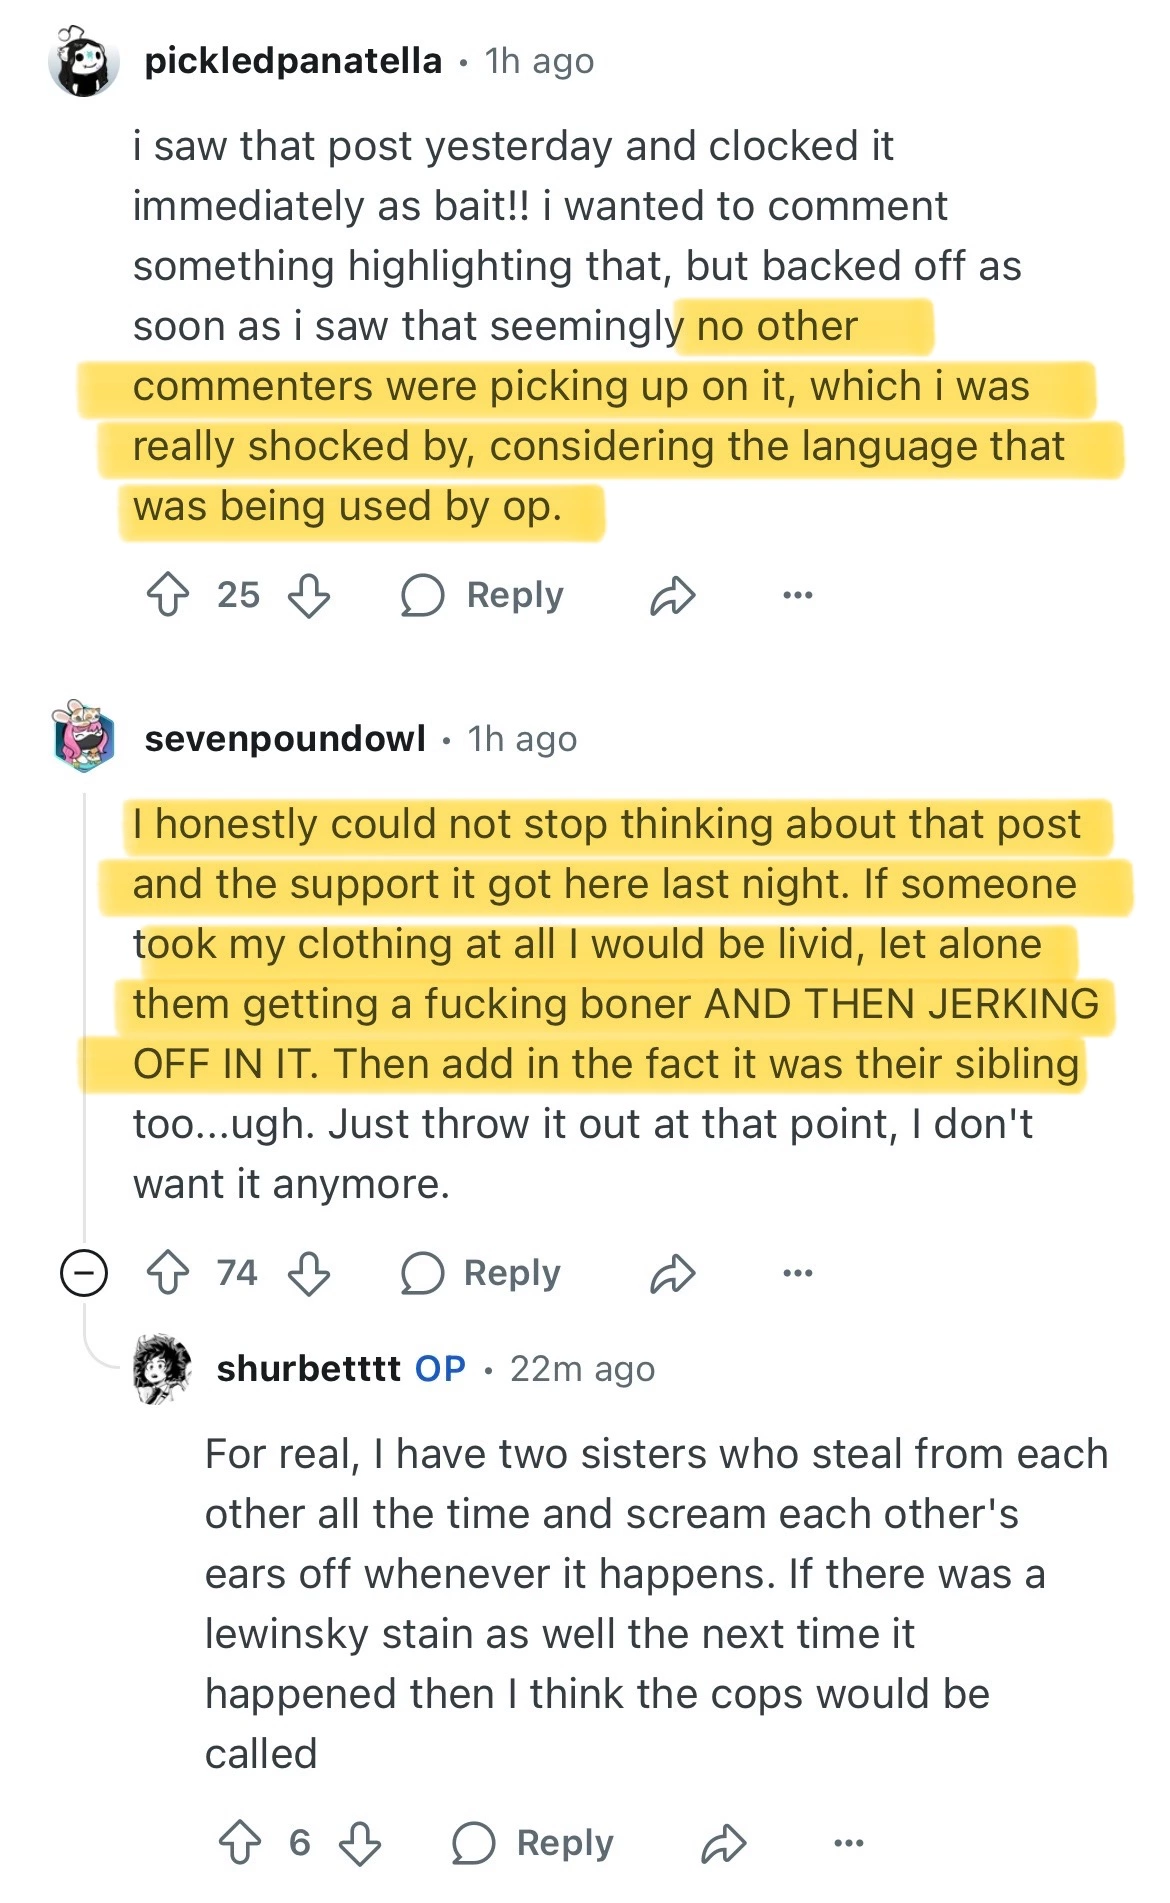
Task: Upvote pickledpanatella's comment
Action: tap(167, 595)
